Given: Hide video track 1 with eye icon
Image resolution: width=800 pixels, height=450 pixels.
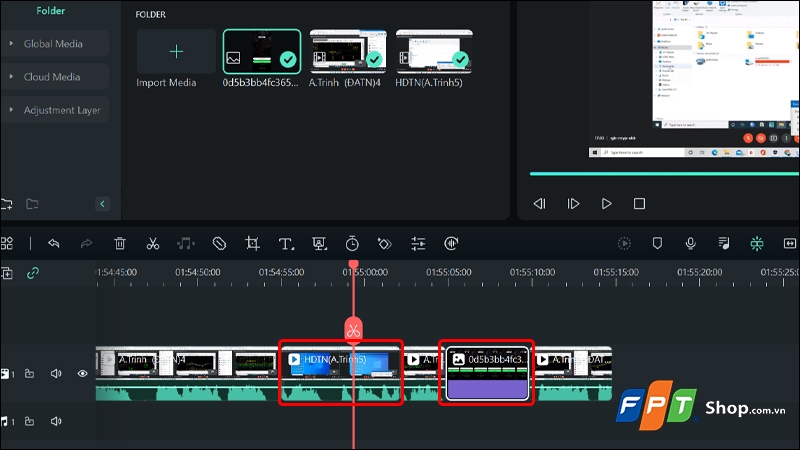Looking at the screenshot, I should click(82, 374).
